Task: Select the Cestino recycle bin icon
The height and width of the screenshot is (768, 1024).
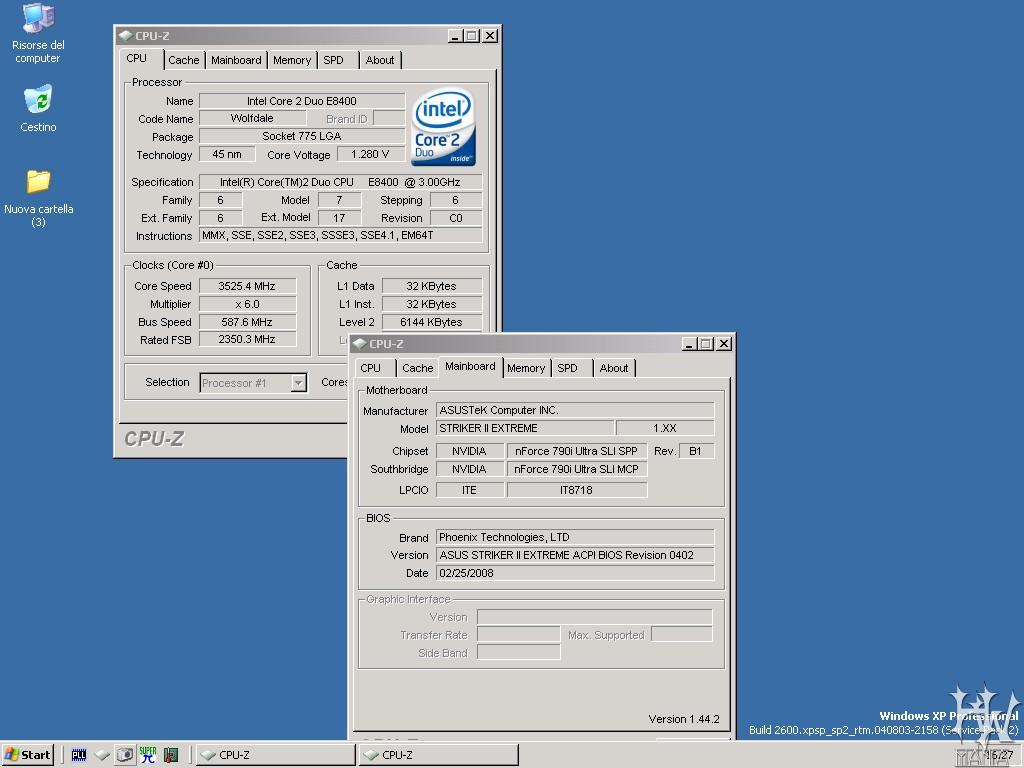Action: (38, 108)
